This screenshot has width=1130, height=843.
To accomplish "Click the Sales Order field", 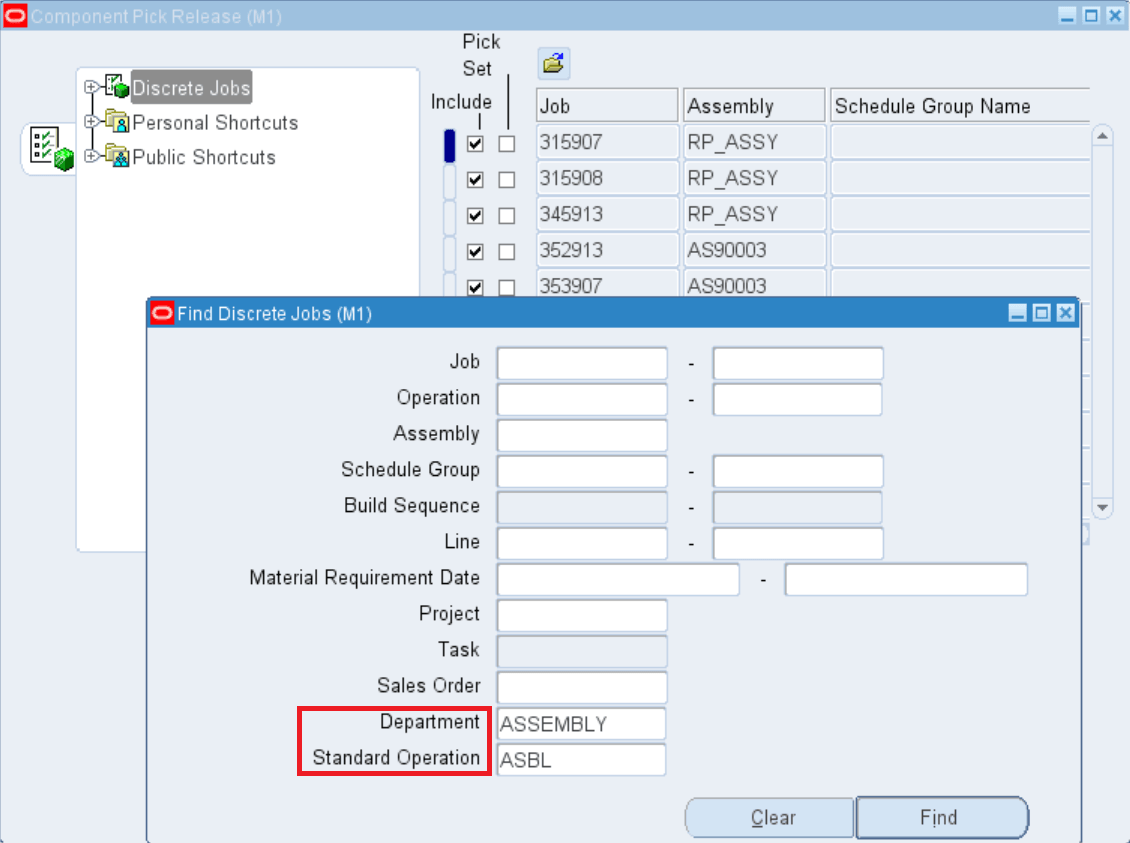I will (x=582, y=687).
